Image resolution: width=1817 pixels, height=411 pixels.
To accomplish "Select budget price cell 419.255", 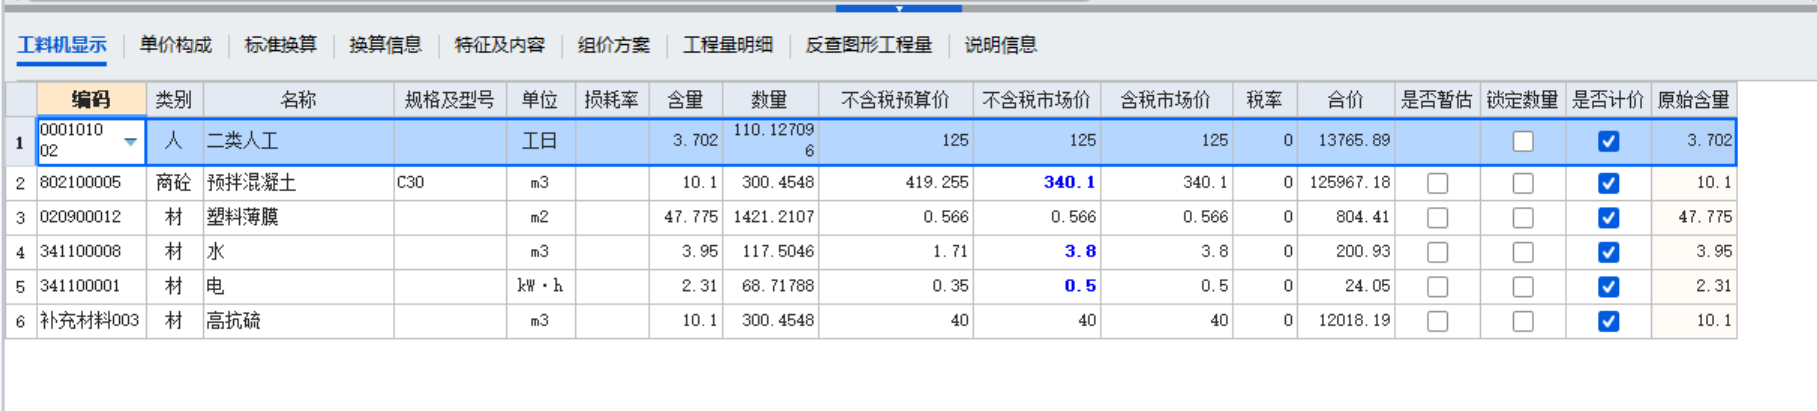I will pyautogui.click(x=896, y=184).
